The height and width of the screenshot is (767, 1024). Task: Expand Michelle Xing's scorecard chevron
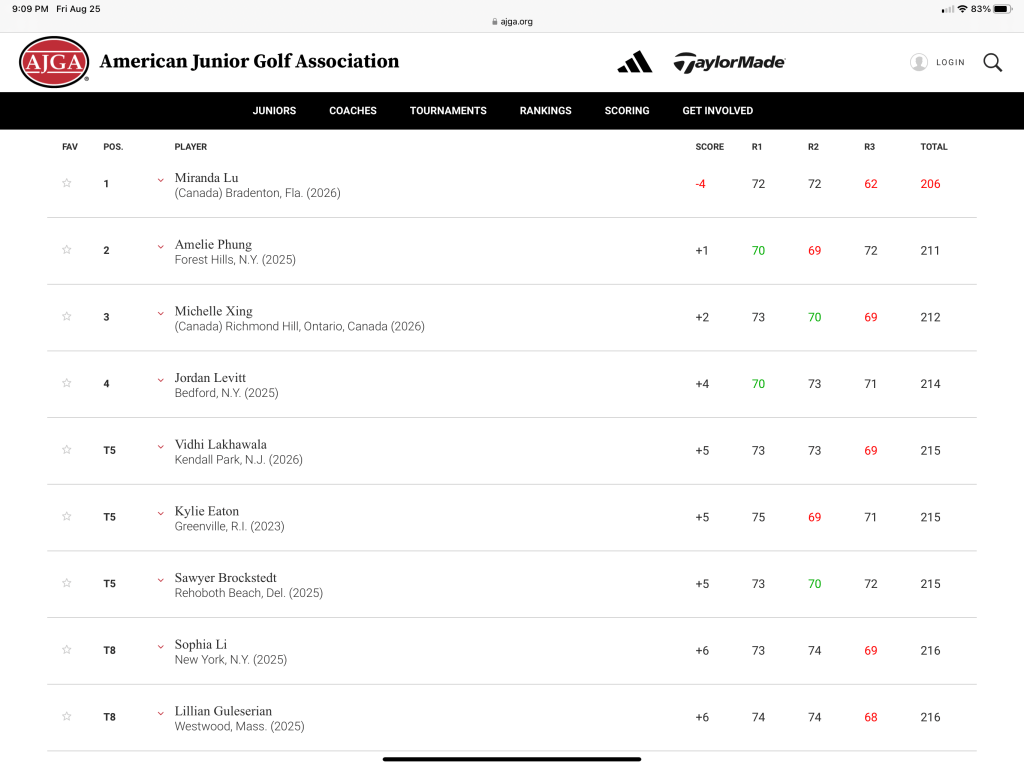tap(160, 313)
